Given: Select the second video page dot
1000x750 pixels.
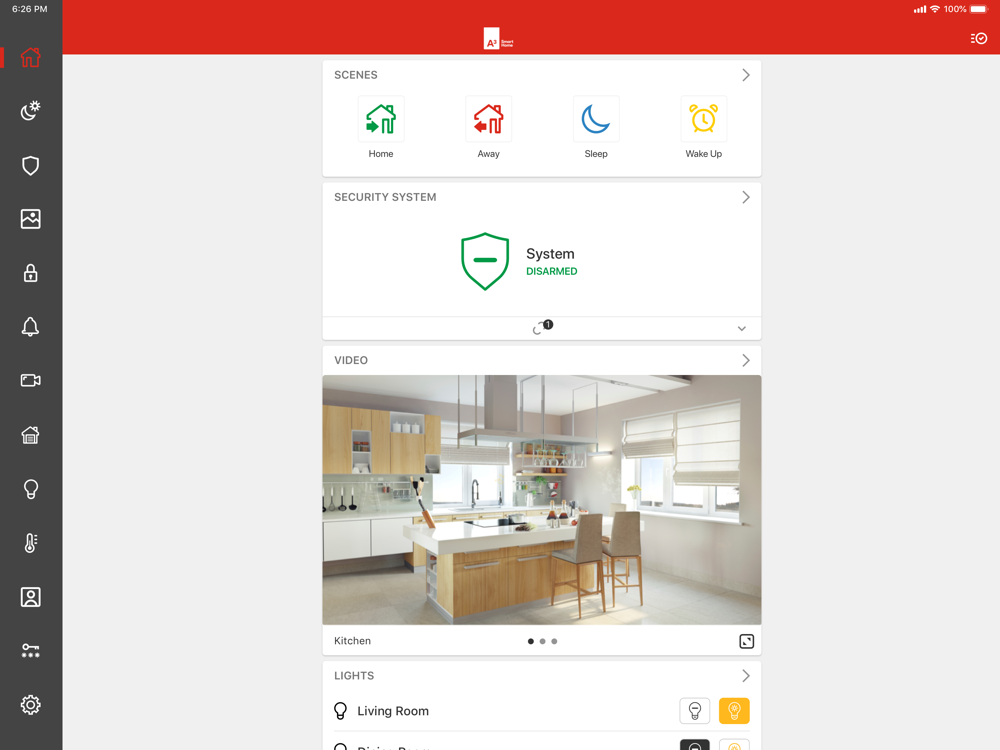Looking at the screenshot, I should 542,642.
